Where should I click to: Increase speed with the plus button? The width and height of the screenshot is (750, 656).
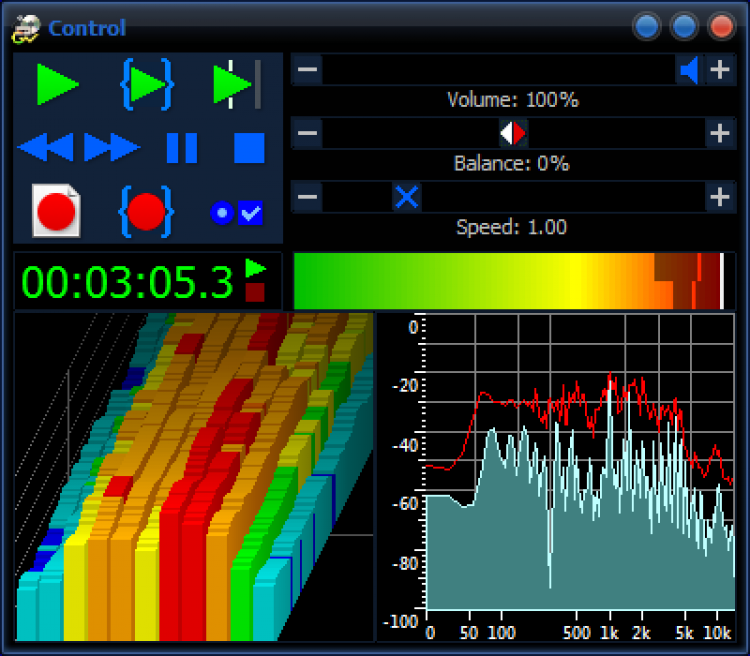coord(720,197)
